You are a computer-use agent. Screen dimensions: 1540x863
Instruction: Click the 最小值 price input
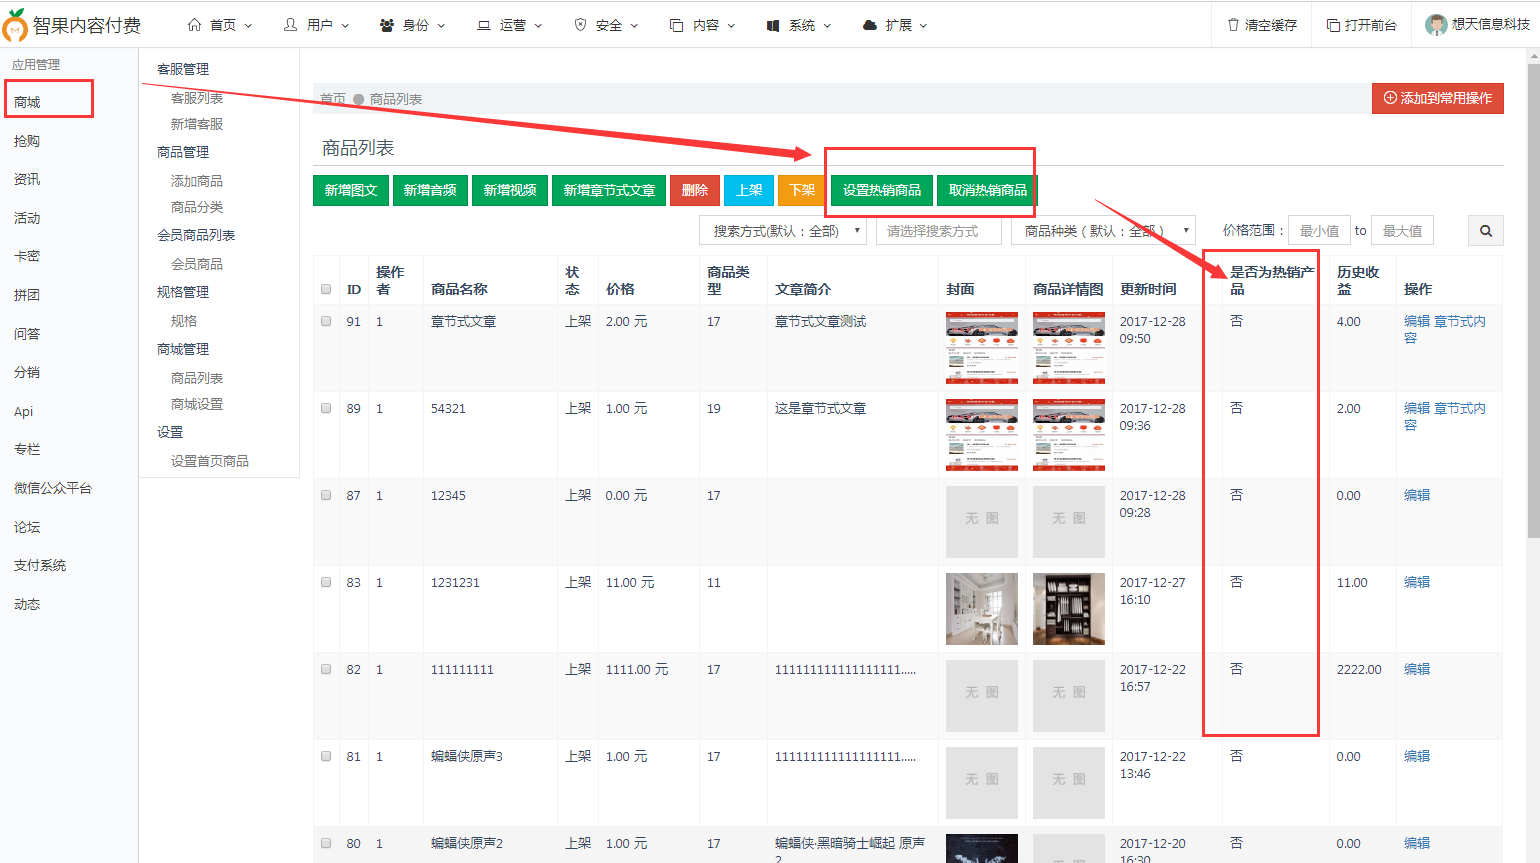coord(1319,231)
